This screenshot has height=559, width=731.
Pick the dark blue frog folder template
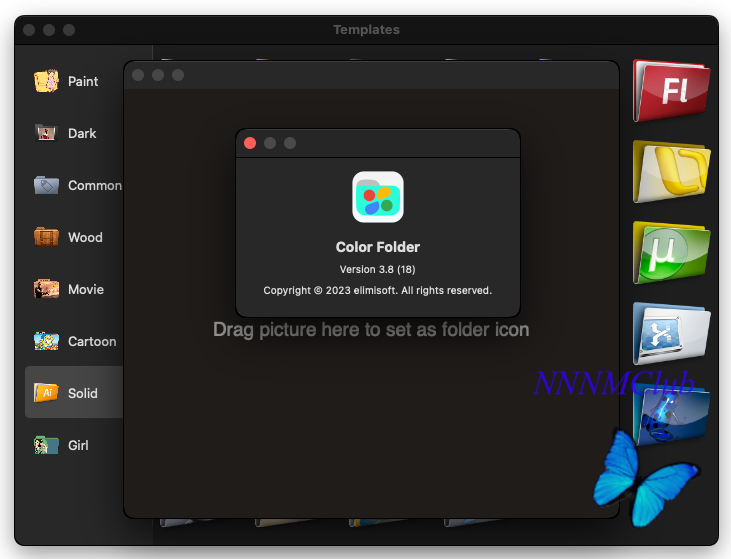coord(671,415)
